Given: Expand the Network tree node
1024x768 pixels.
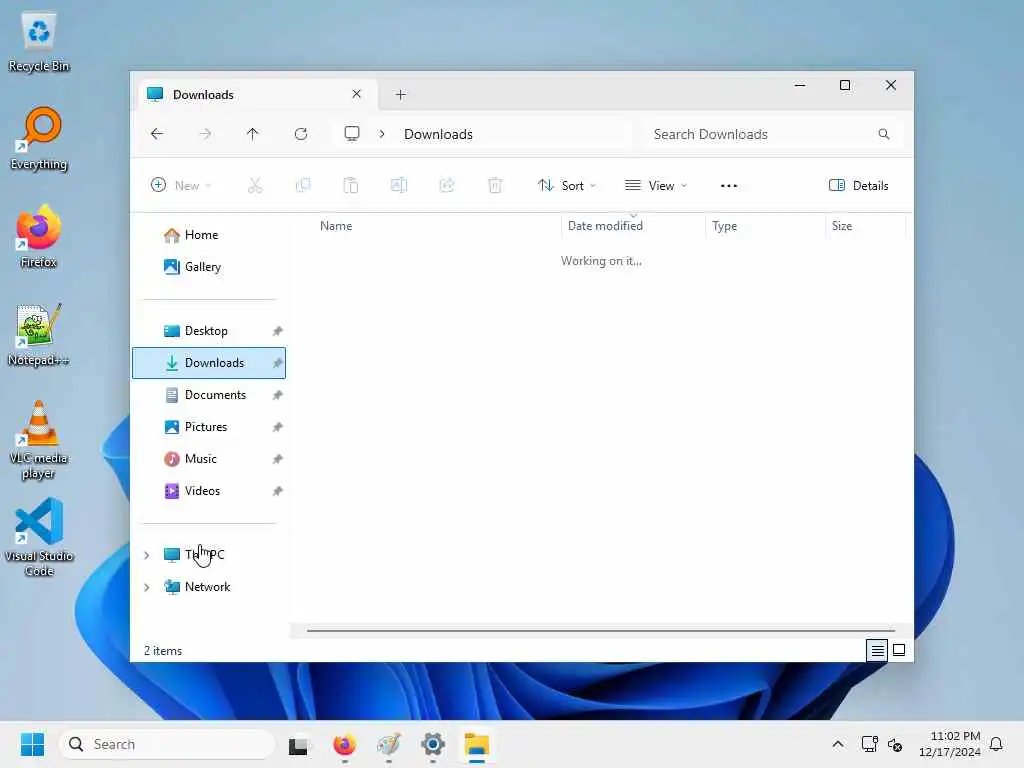Looking at the screenshot, I should click(x=147, y=587).
